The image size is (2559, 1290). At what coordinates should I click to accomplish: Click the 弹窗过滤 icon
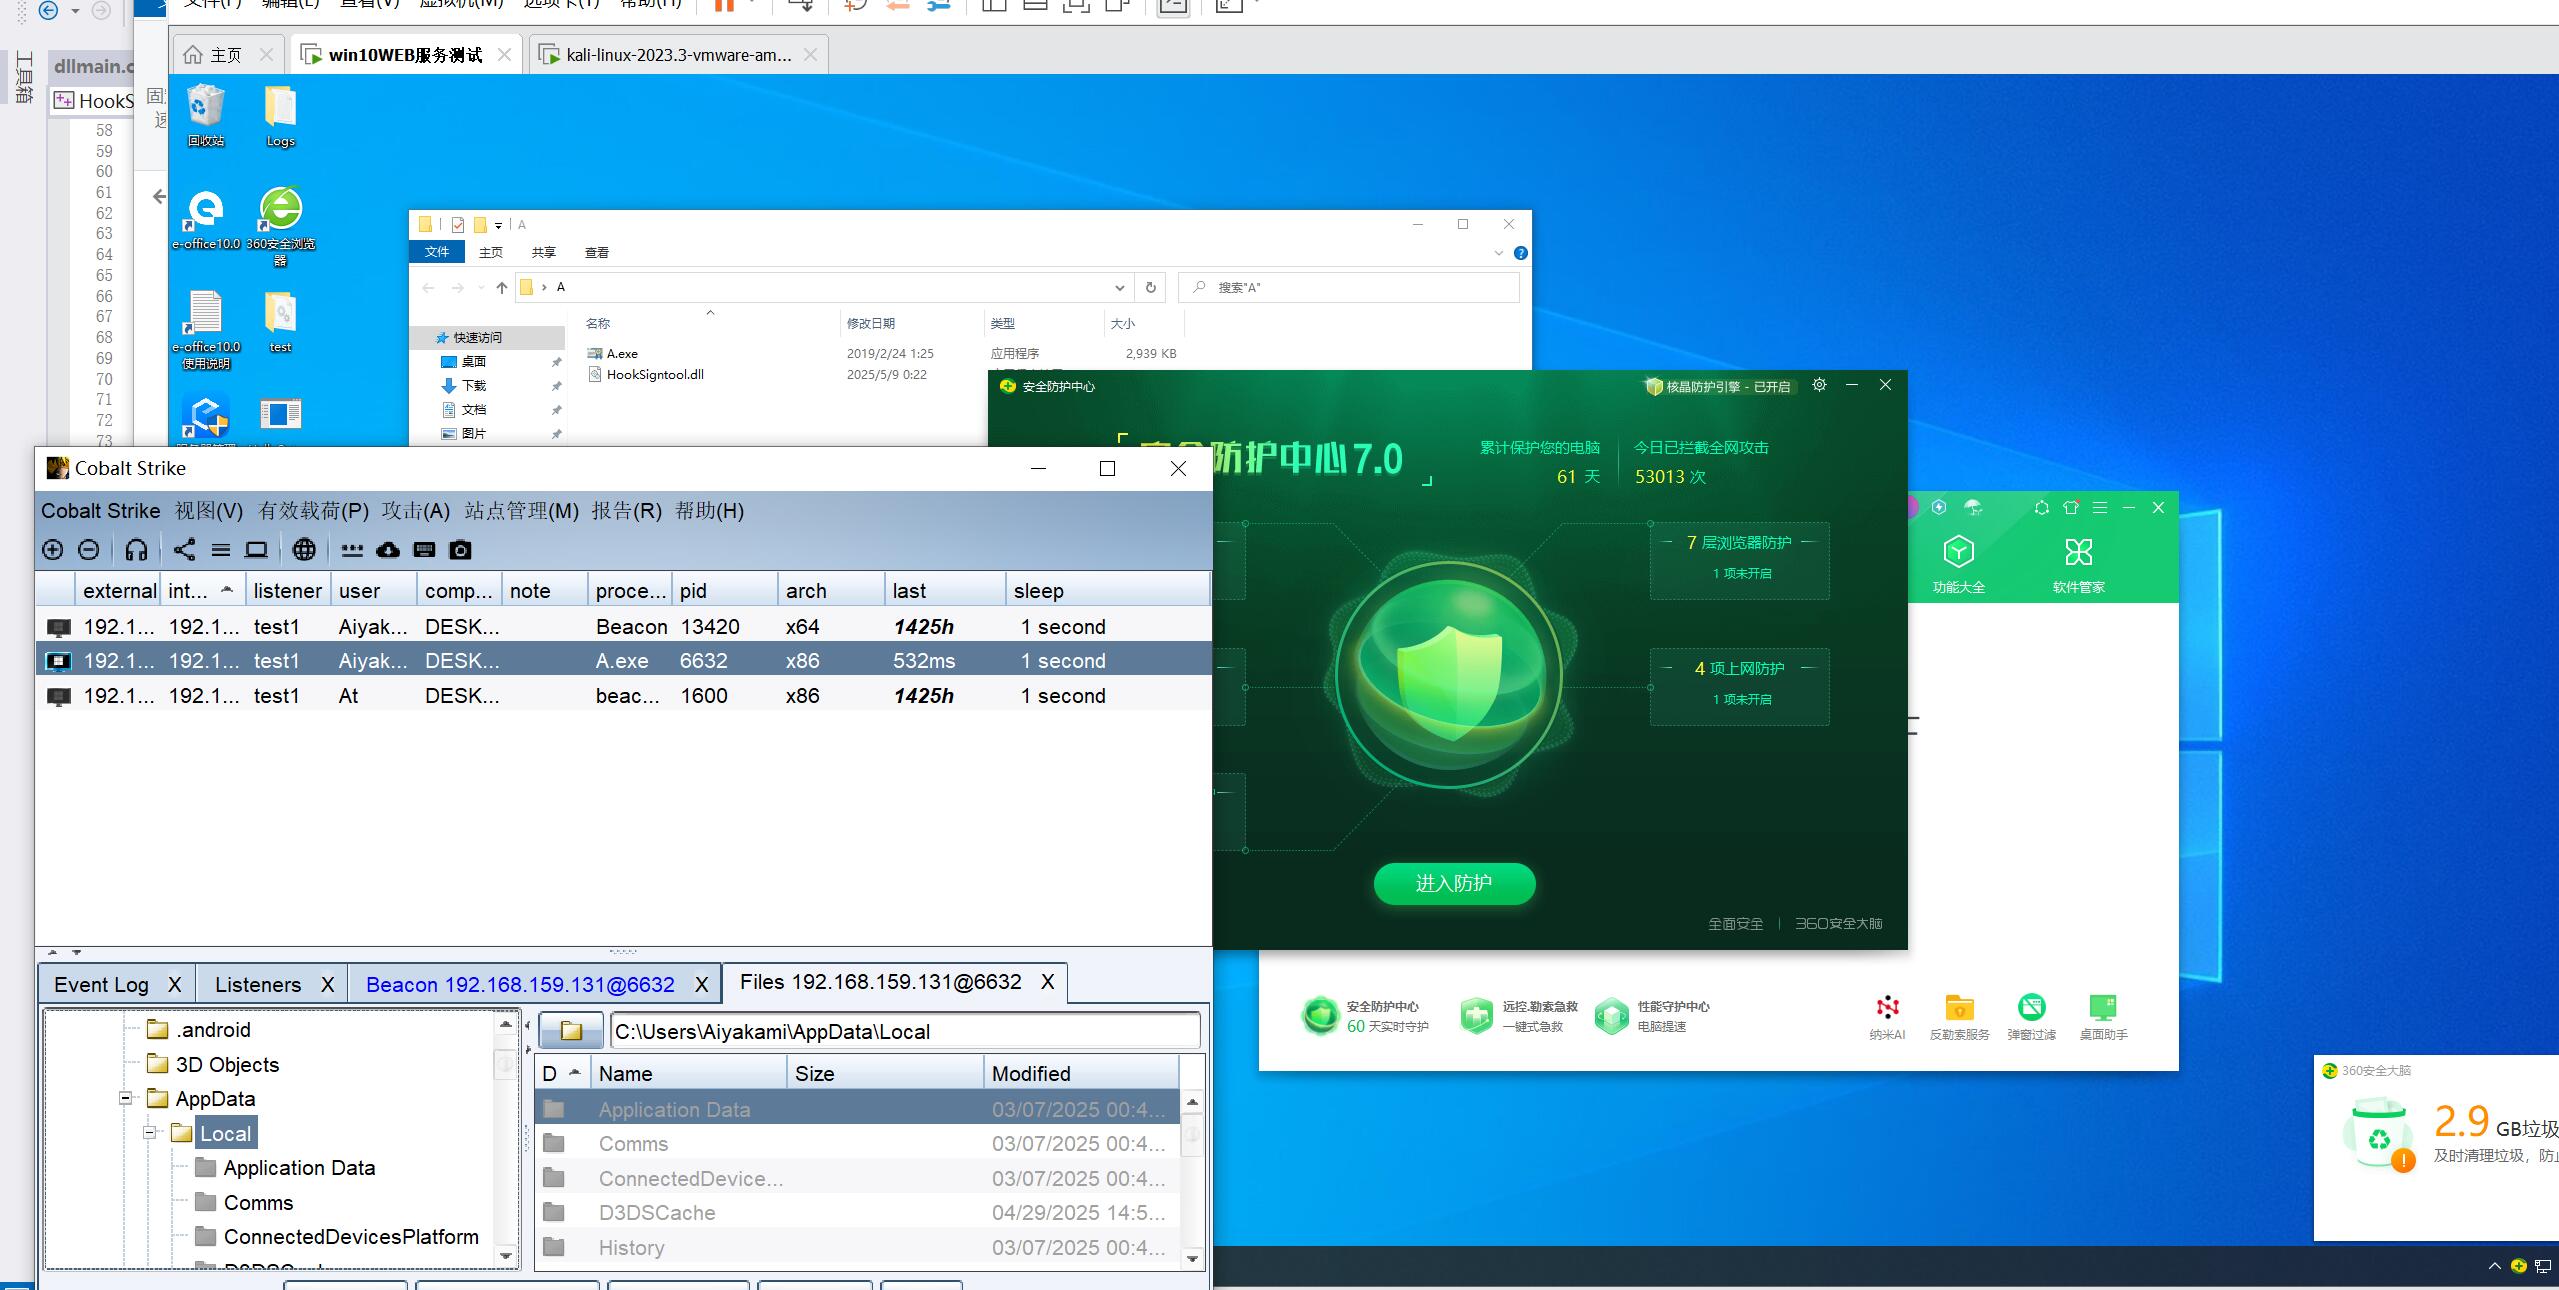point(2031,1017)
